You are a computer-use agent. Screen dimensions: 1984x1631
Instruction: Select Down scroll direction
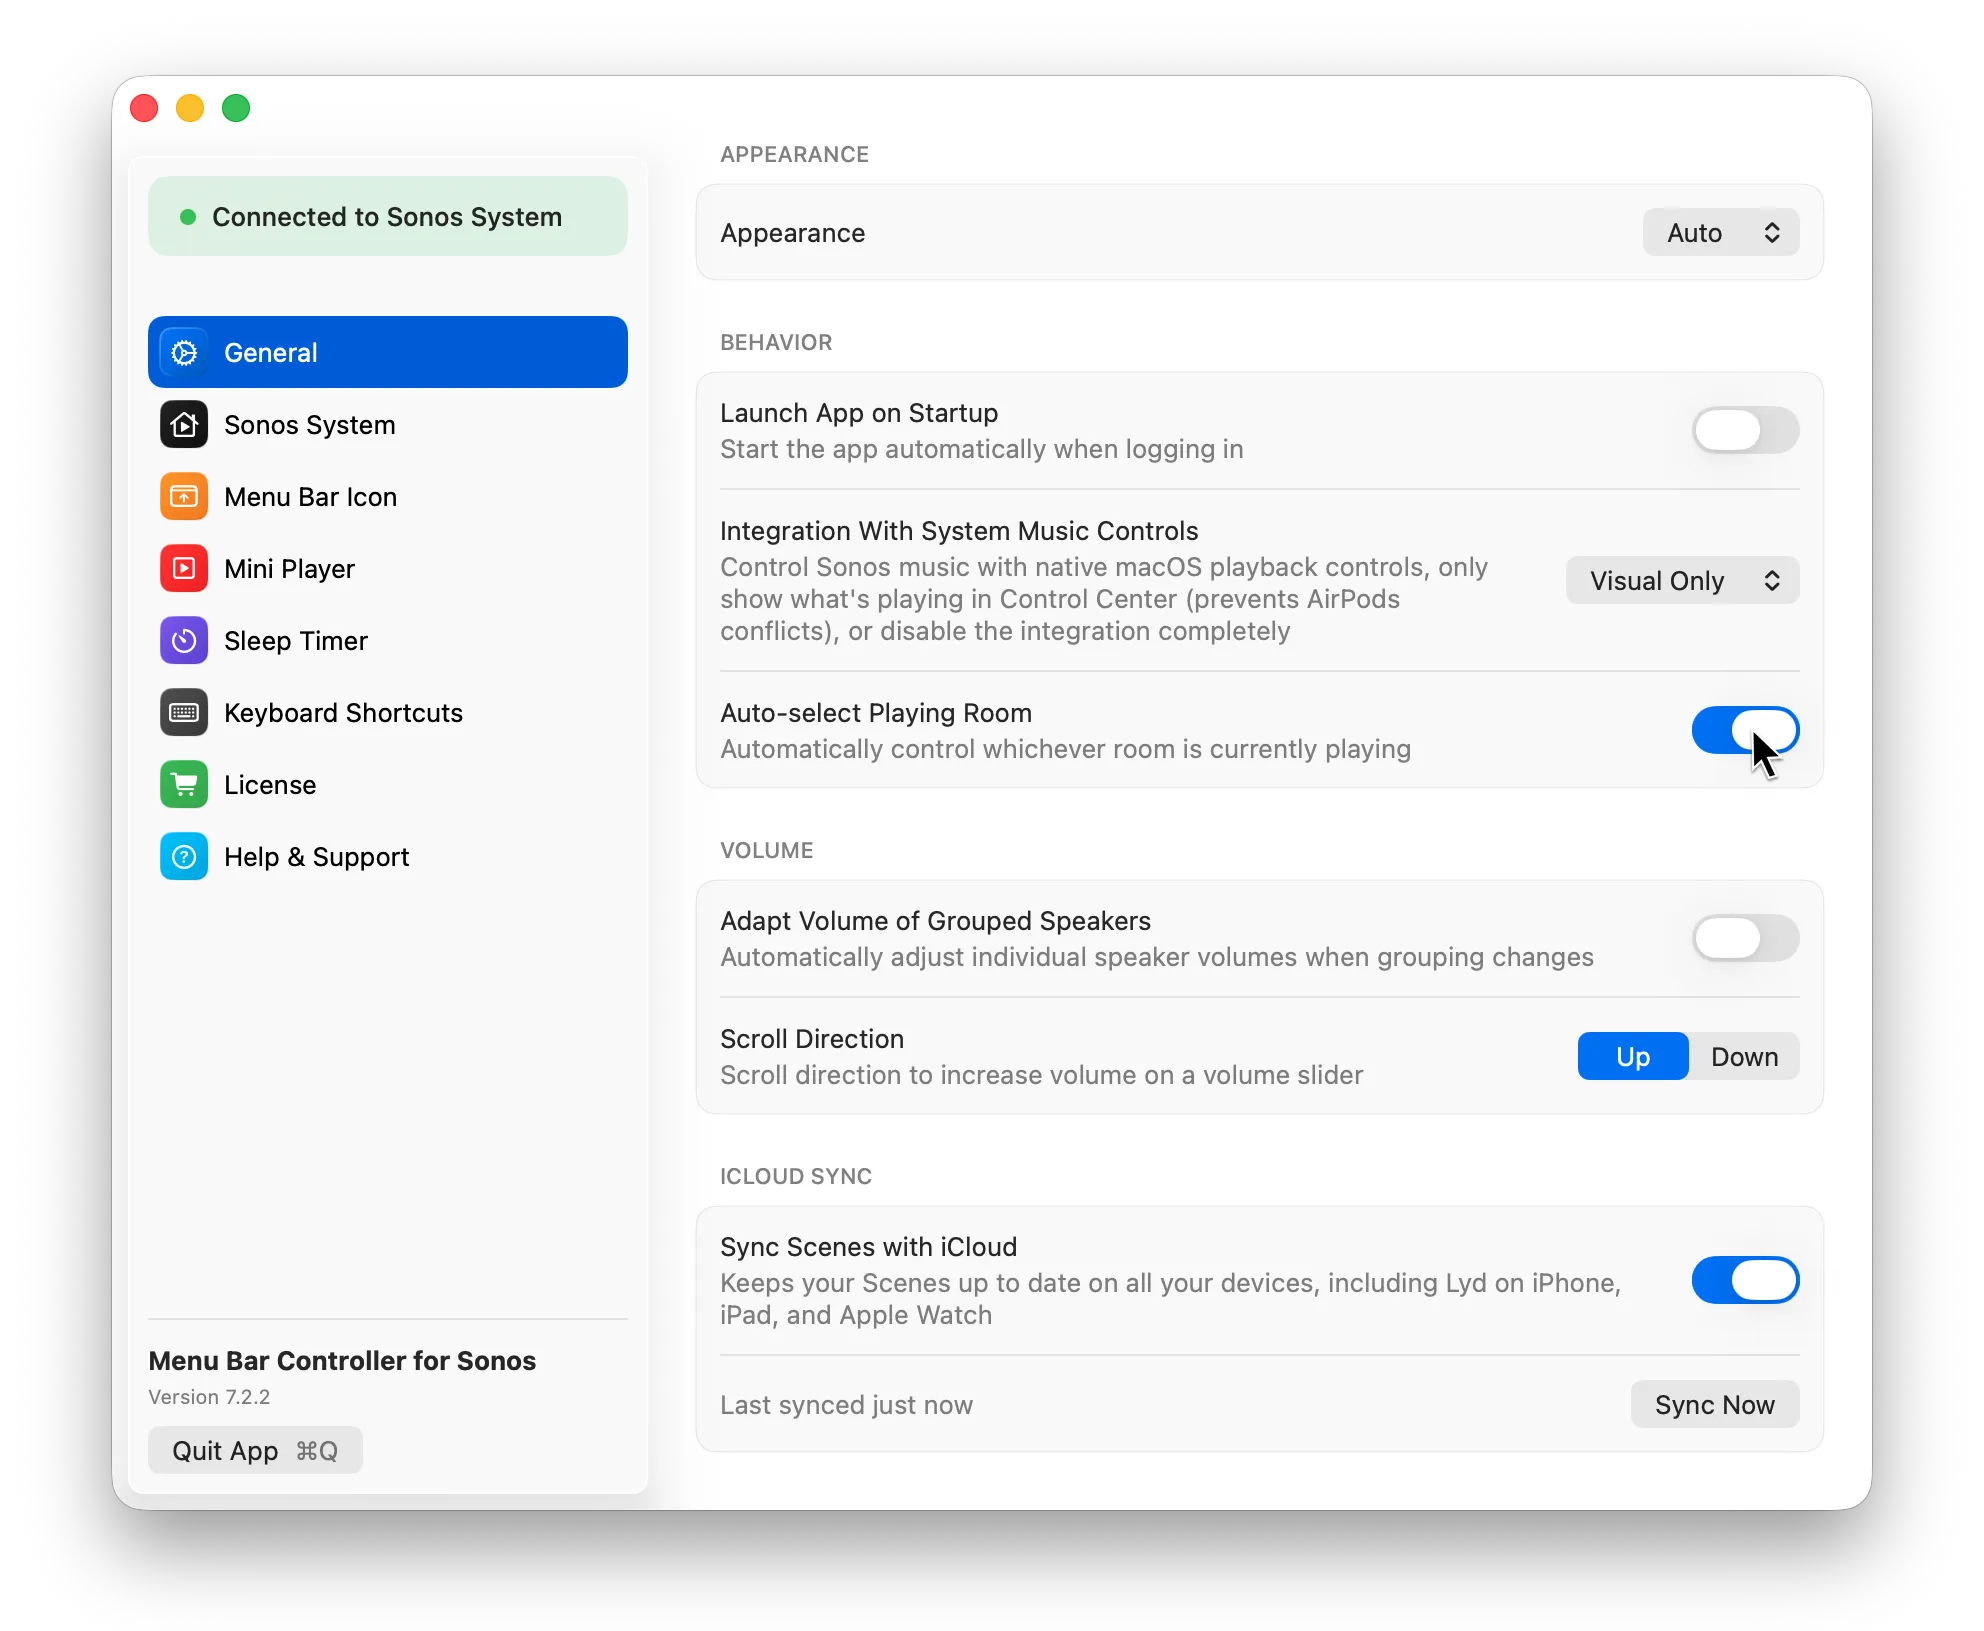click(x=1744, y=1056)
